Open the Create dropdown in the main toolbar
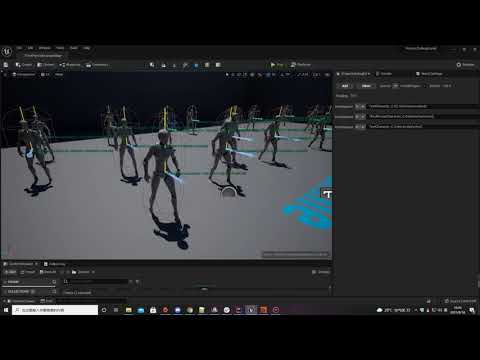This screenshot has height=360, width=480. pyautogui.click(x=24, y=65)
